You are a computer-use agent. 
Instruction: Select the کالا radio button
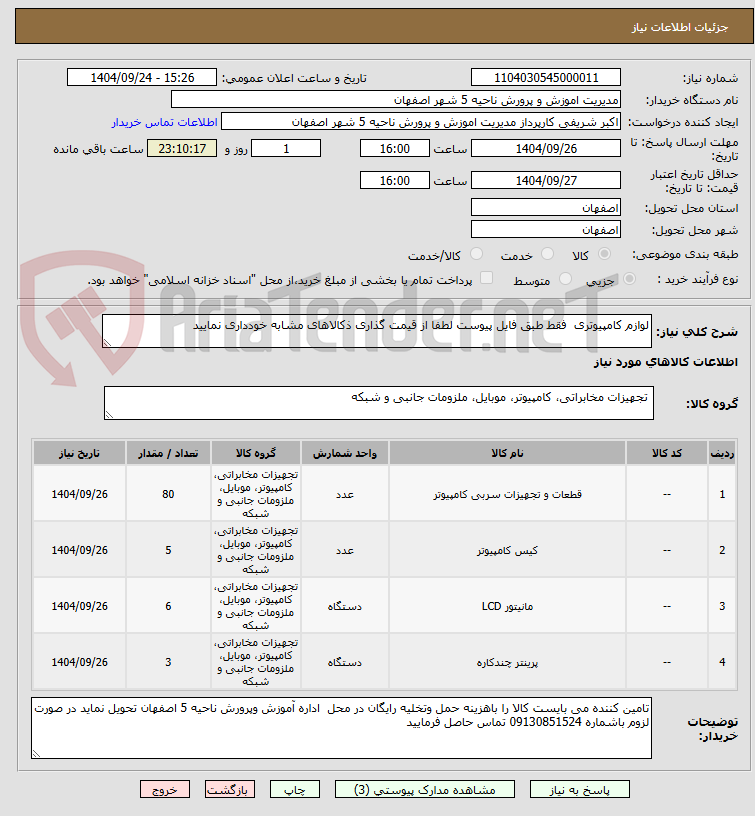(x=604, y=254)
